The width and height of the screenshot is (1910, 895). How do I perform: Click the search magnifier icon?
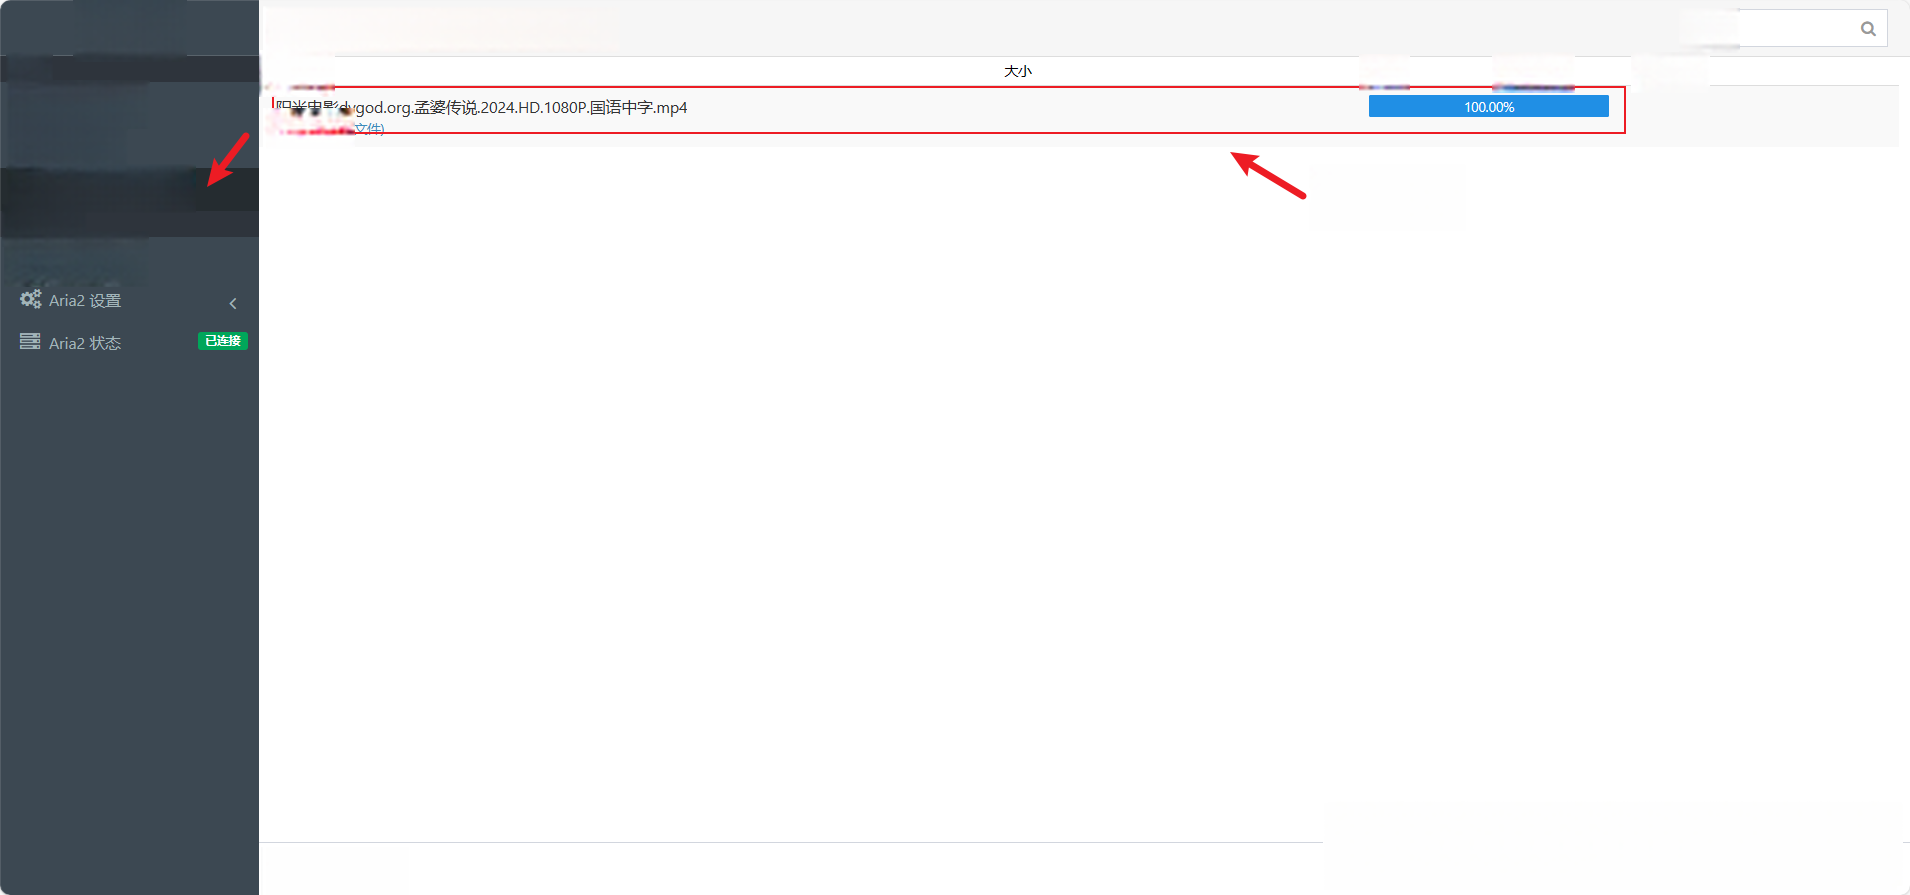pyautogui.click(x=1867, y=29)
